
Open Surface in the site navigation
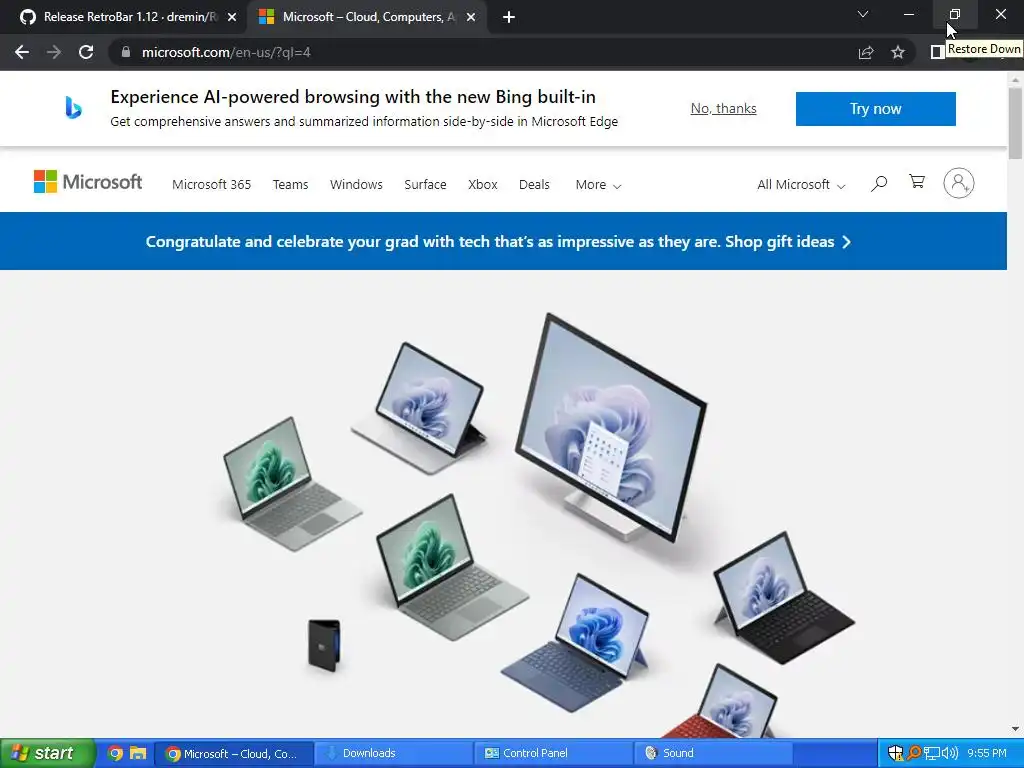click(425, 185)
